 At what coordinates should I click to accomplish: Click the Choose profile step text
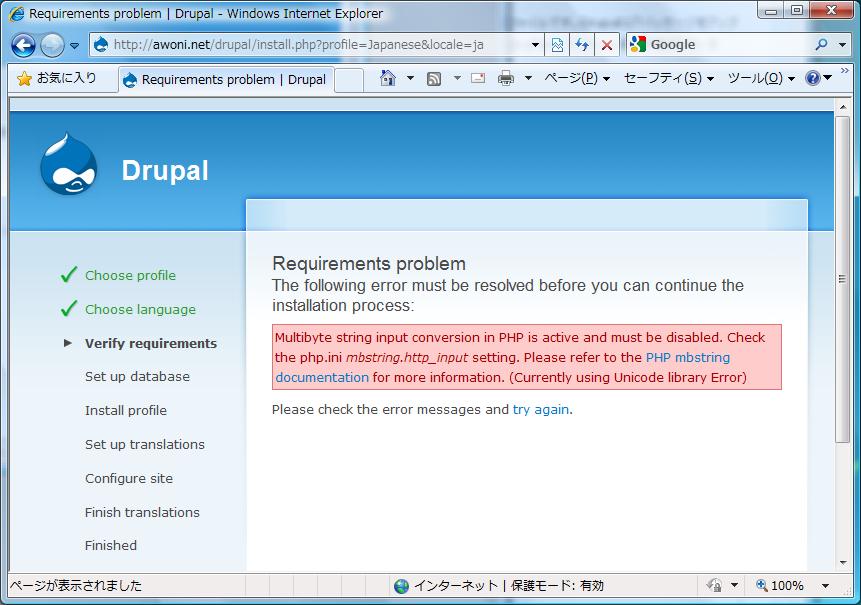[x=131, y=276]
